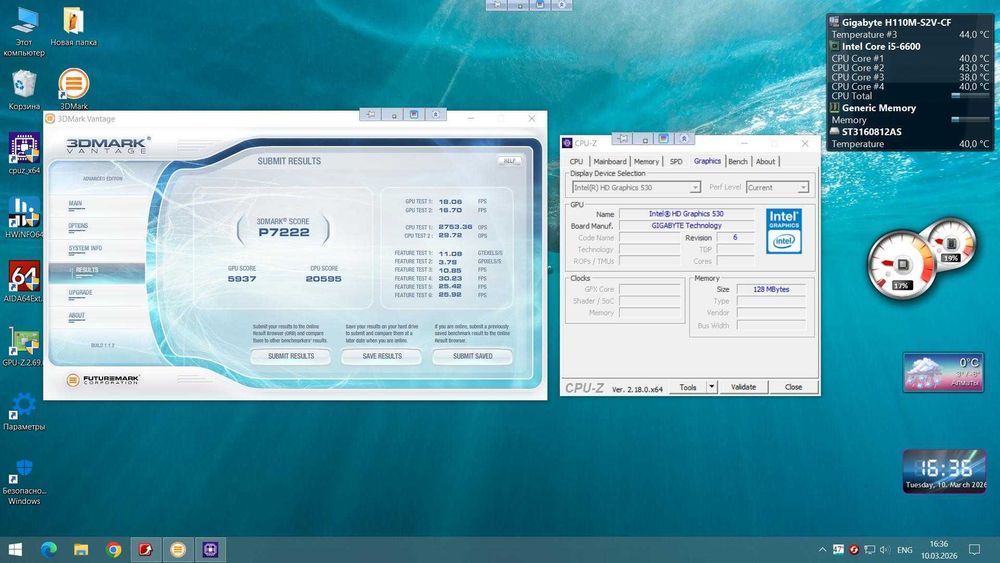Switch to the 3DMark taskbar button

click(x=178, y=550)
